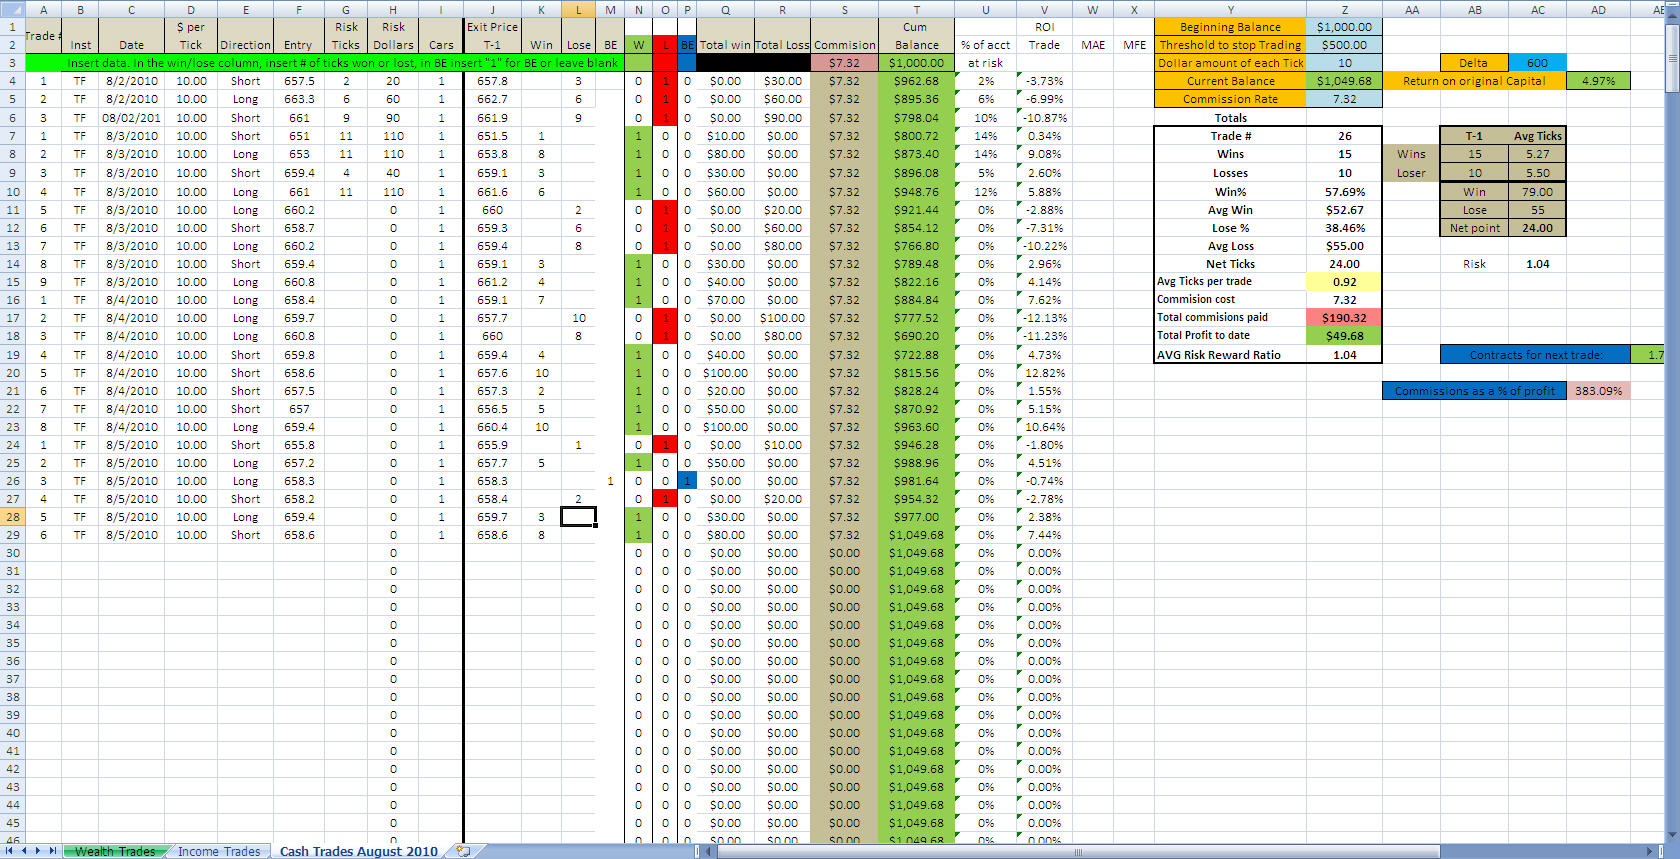
Task: Click the Win% value 57.69%
Action: coord(1344,192)
